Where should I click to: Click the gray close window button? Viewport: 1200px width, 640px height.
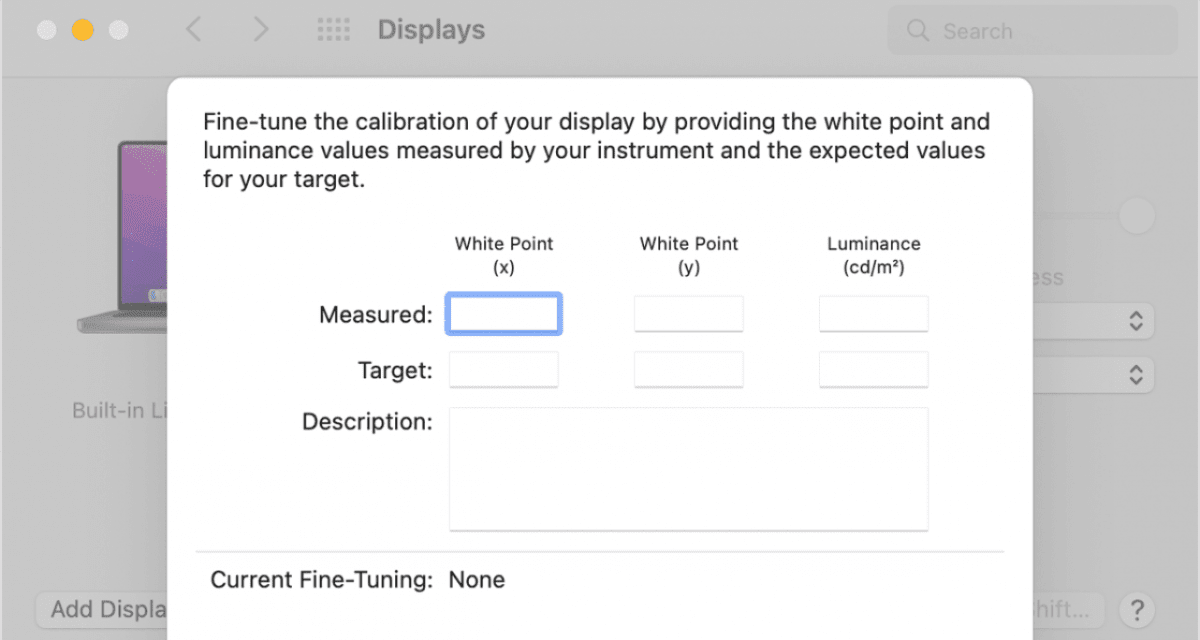(x=47, y=30)
